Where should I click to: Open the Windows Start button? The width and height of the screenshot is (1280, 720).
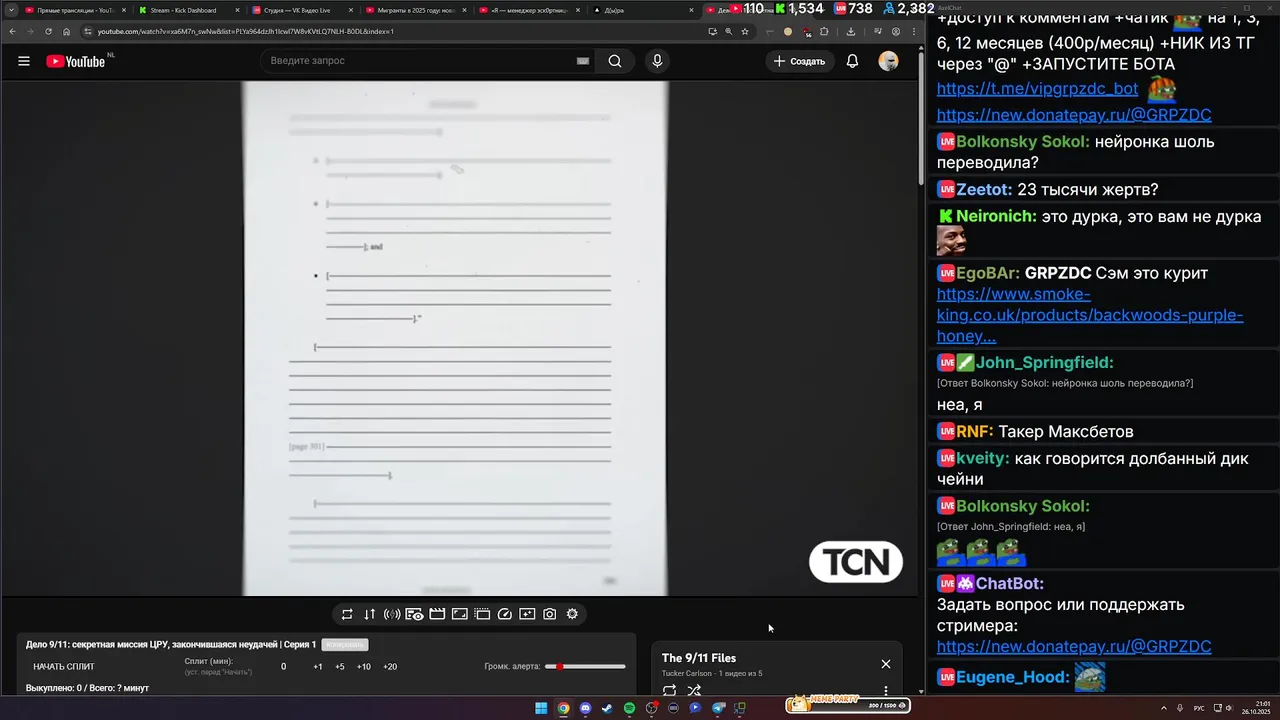coord(541,708)
